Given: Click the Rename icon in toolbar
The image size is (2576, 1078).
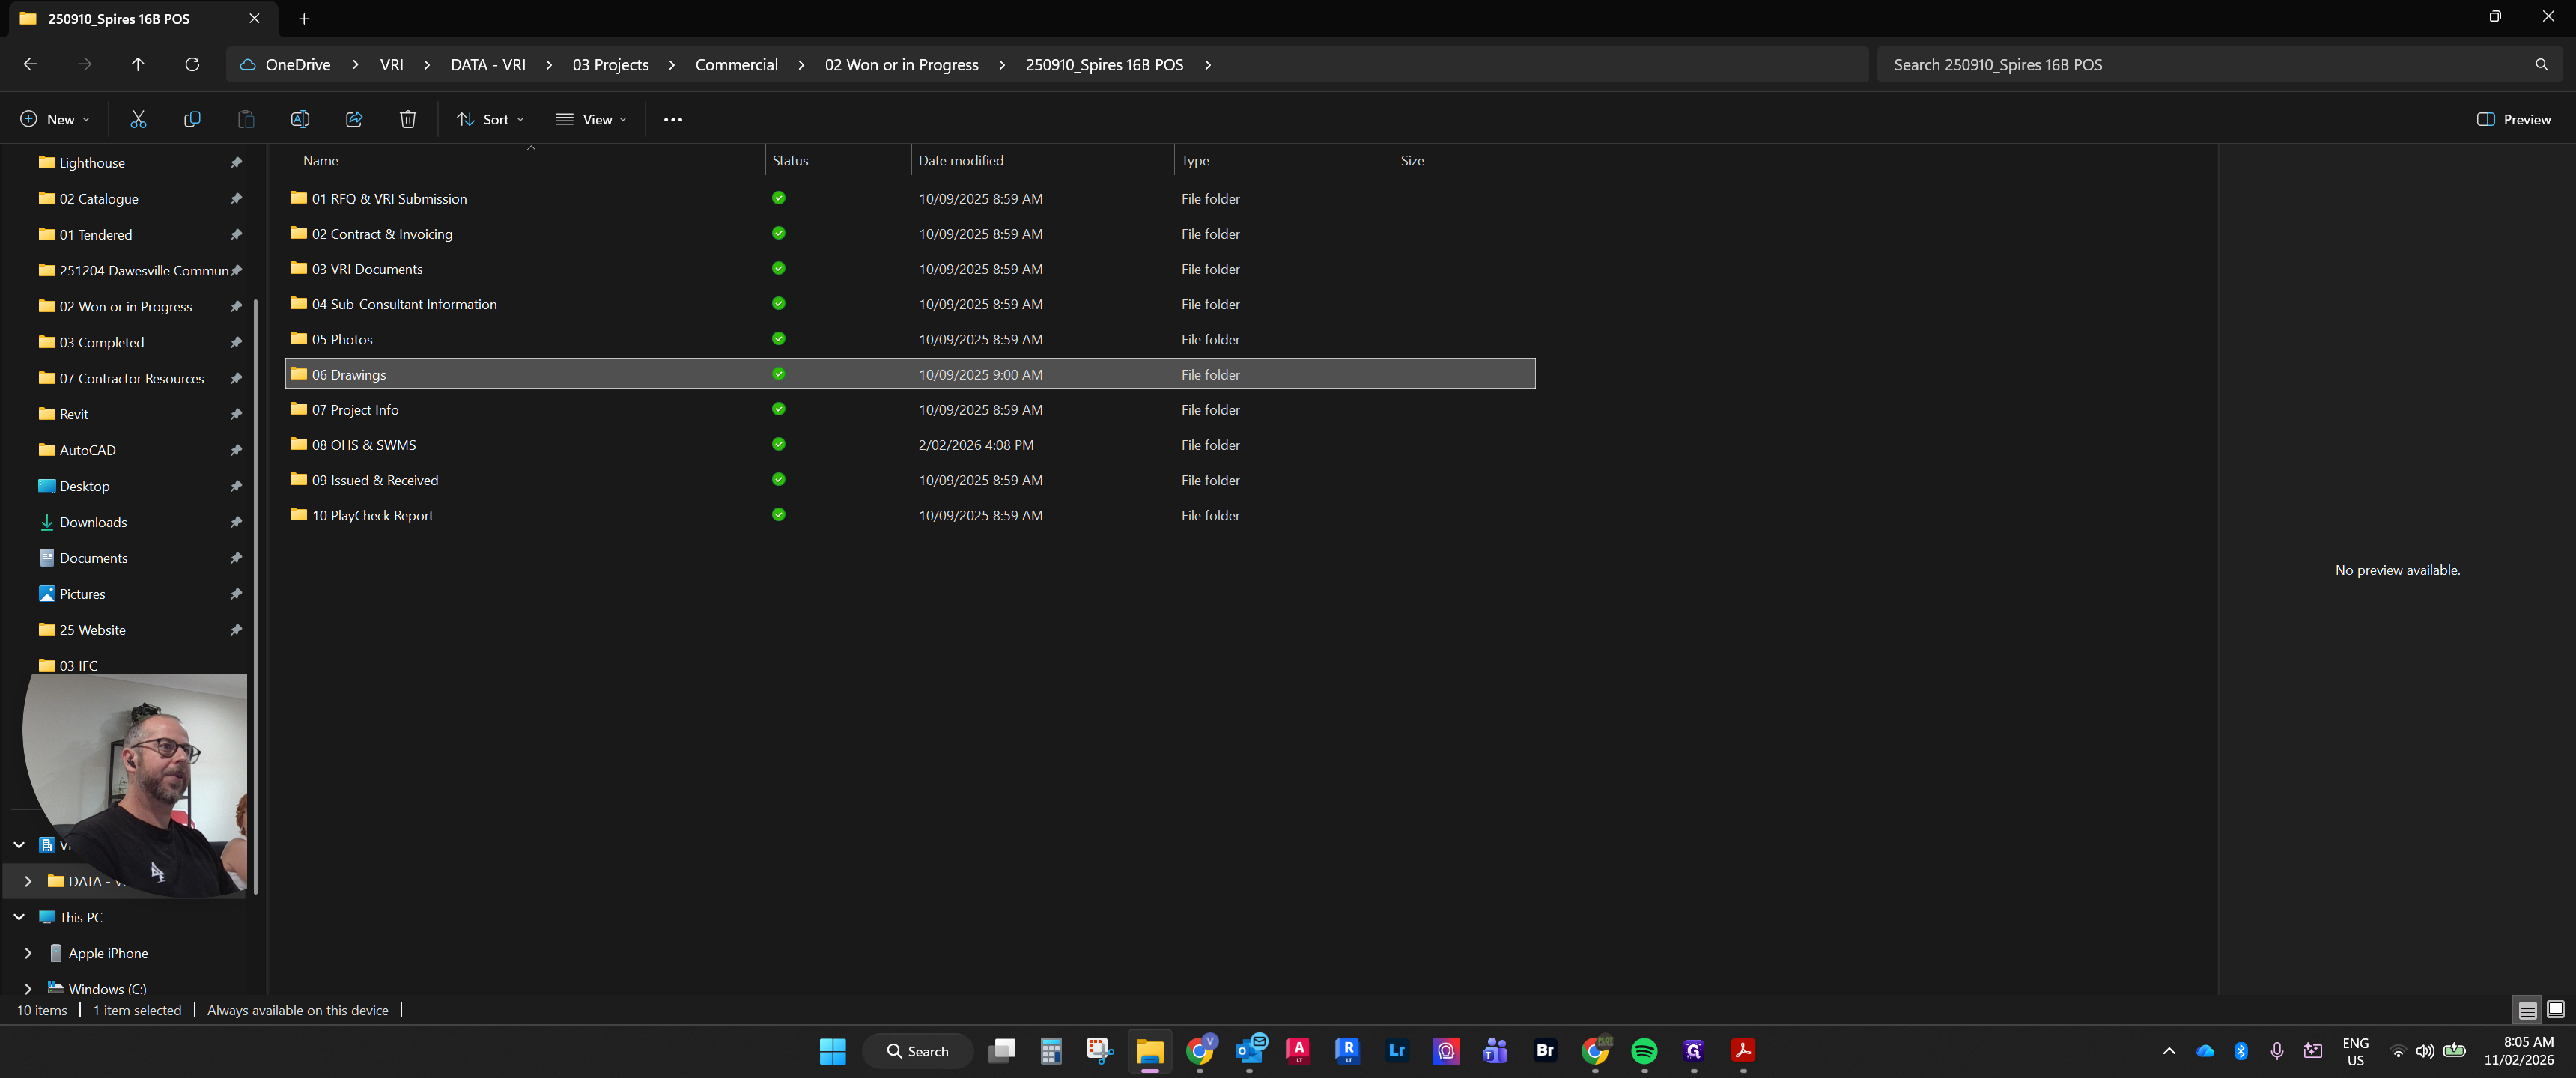Looking at the screenshot, I should pos(300,119).
